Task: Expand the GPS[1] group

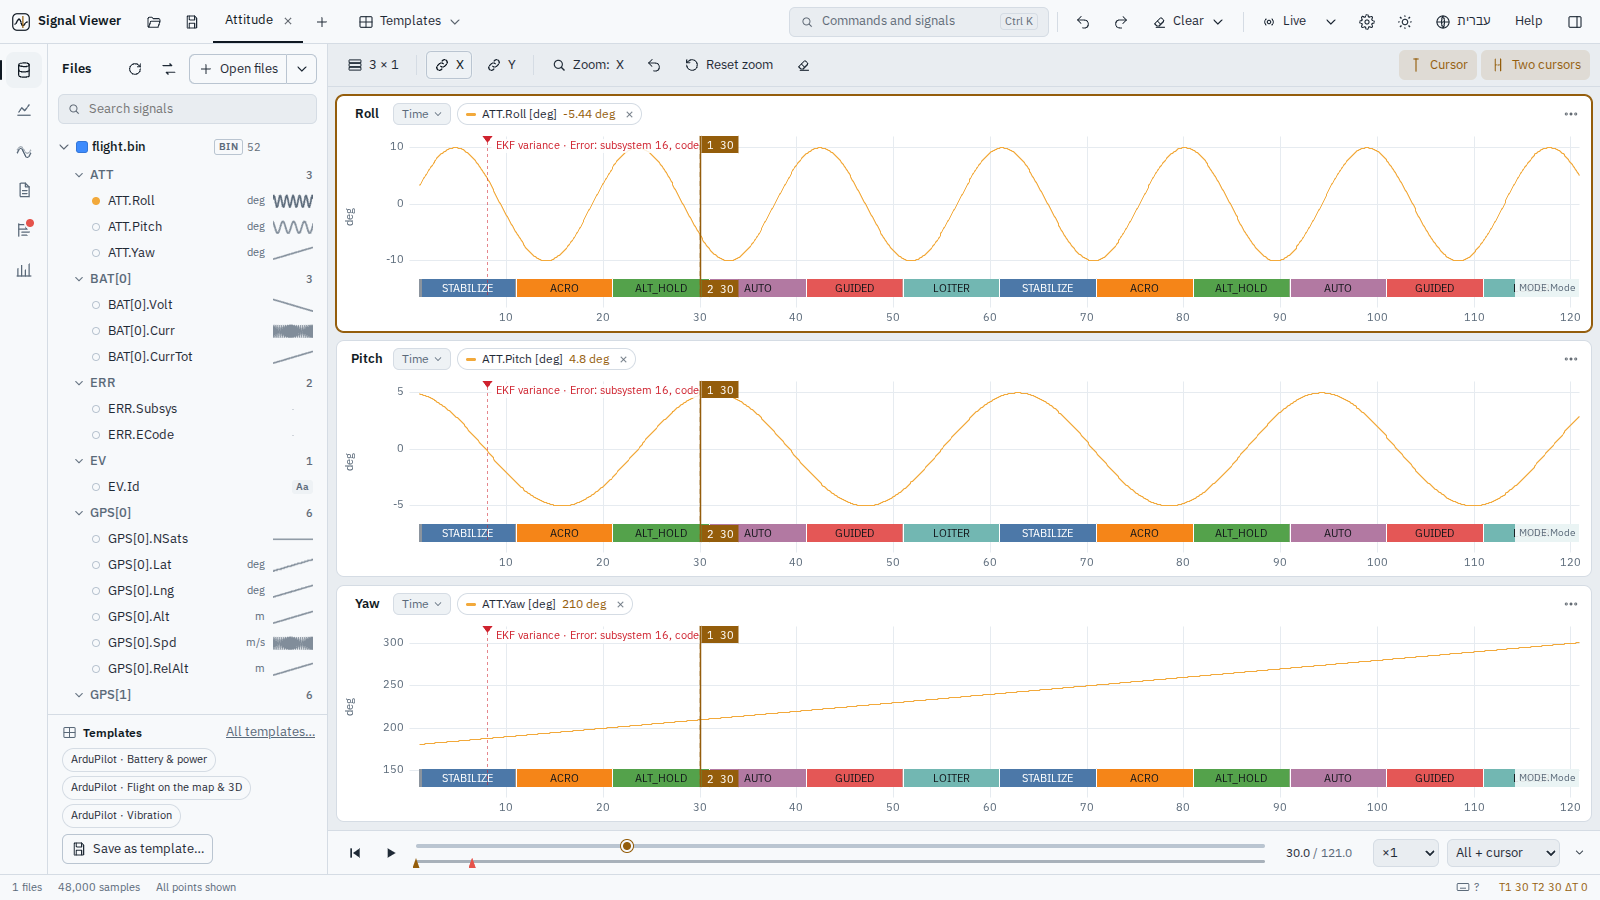Action: coord(79,695)
